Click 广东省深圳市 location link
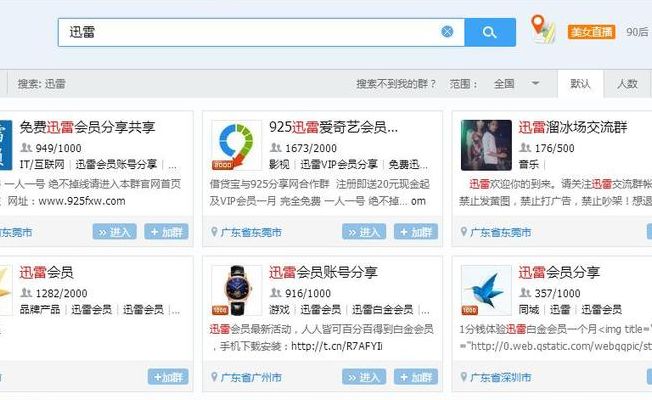652x400 pixels. pyautogui.click(x=501, y=378)
